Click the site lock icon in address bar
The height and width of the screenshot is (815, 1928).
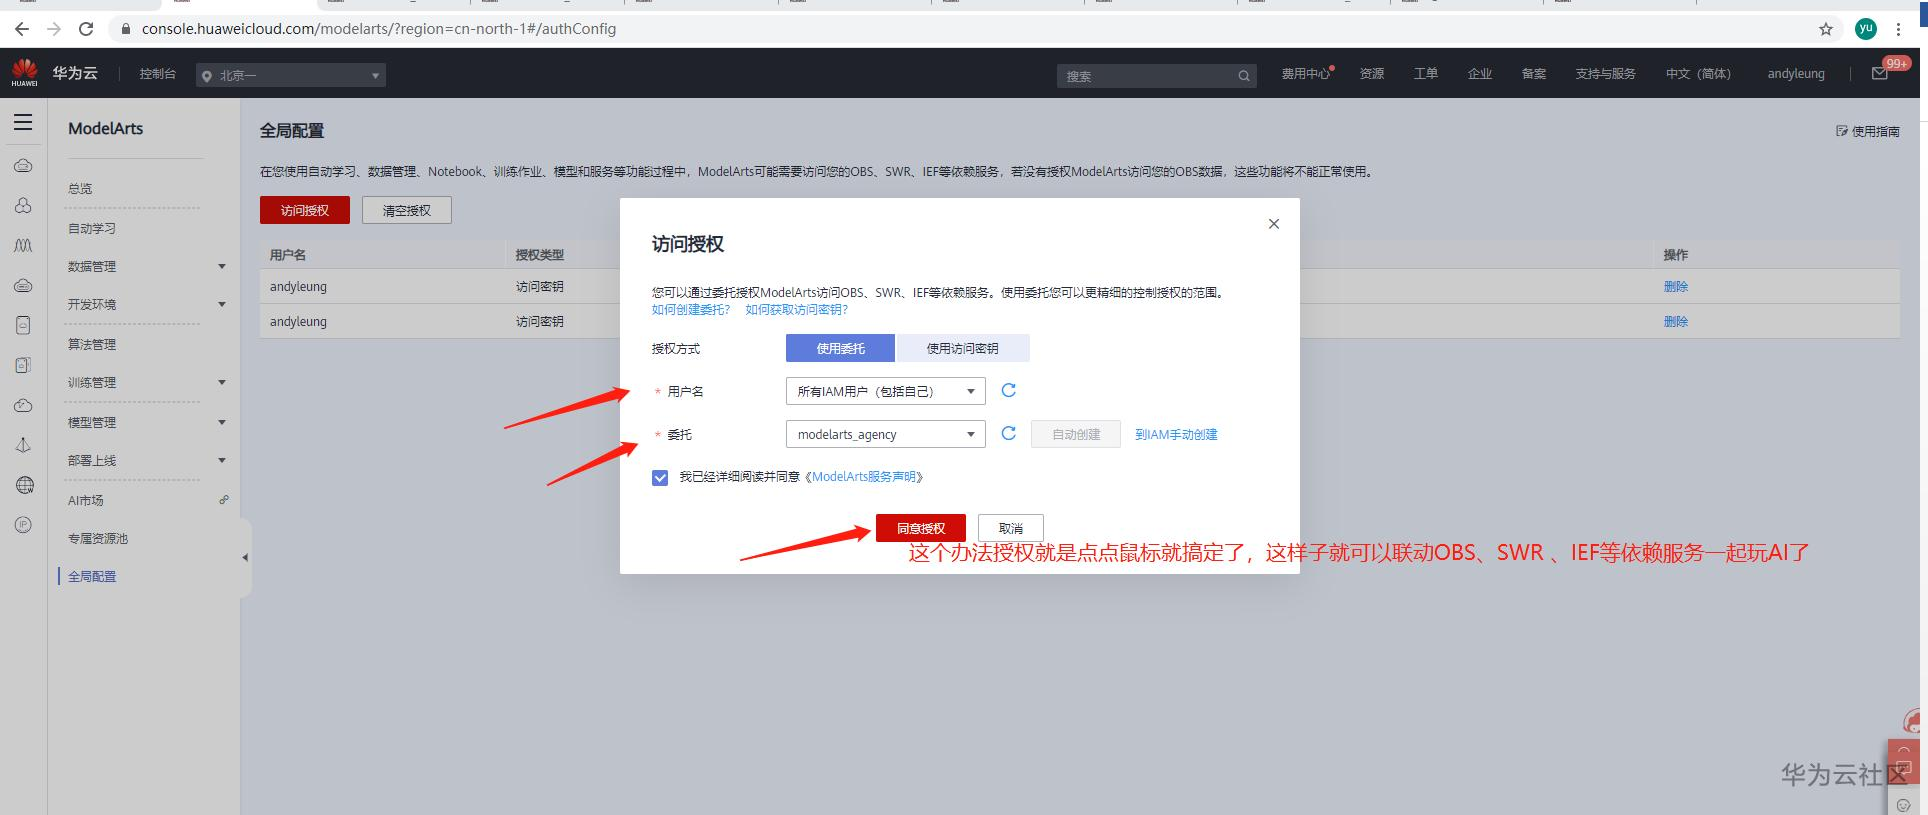tap(126, 29)
